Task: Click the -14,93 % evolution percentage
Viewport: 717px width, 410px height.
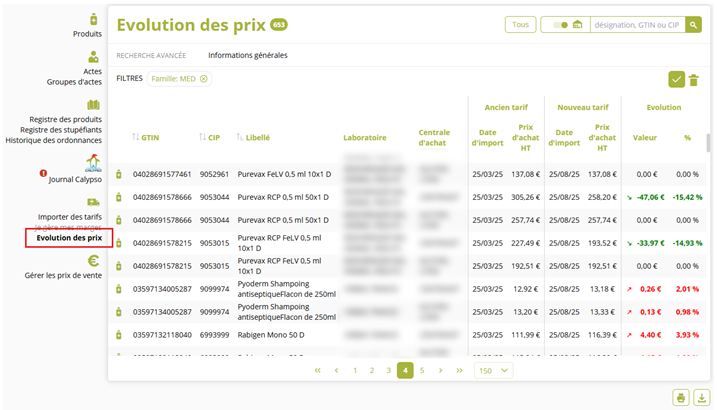Action: (x=687, y=243)
